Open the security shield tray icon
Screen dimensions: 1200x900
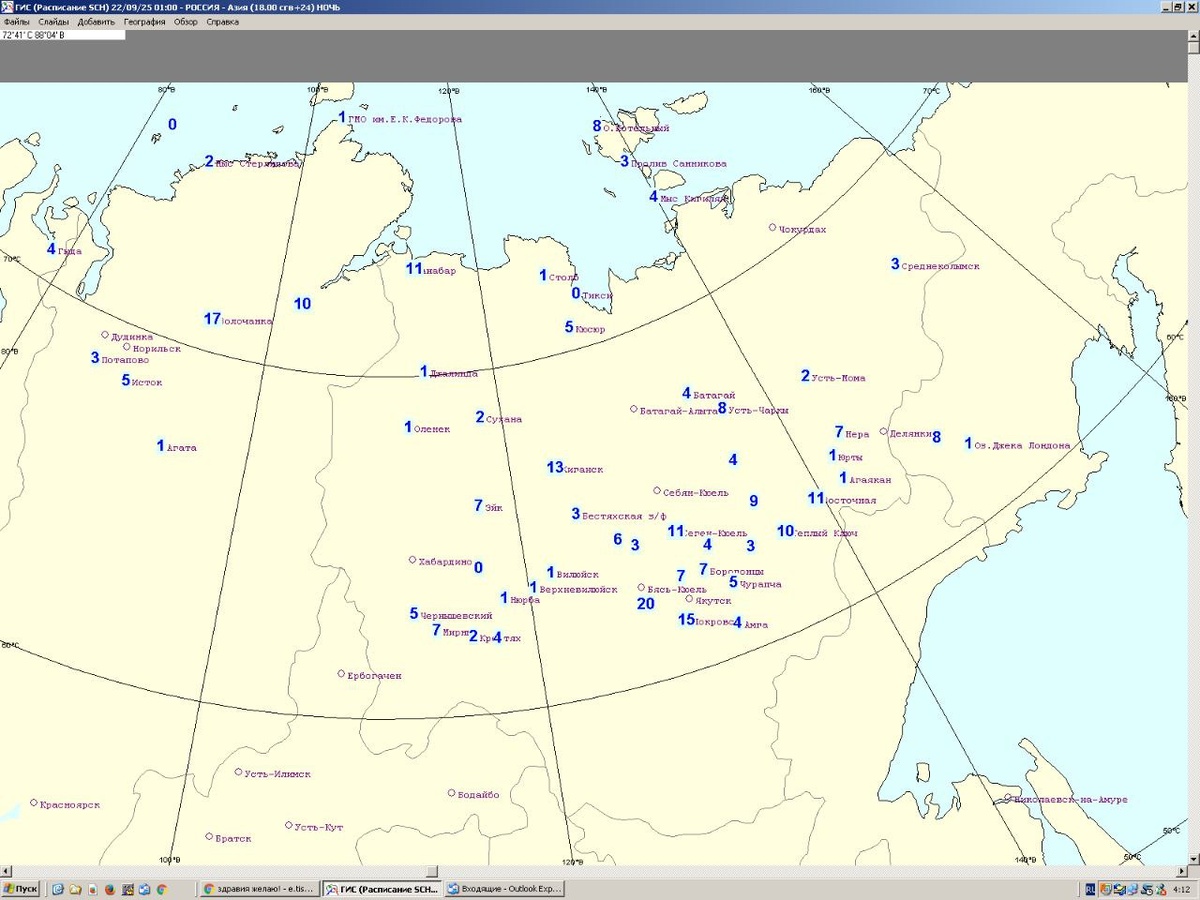tap(1105, 888)
